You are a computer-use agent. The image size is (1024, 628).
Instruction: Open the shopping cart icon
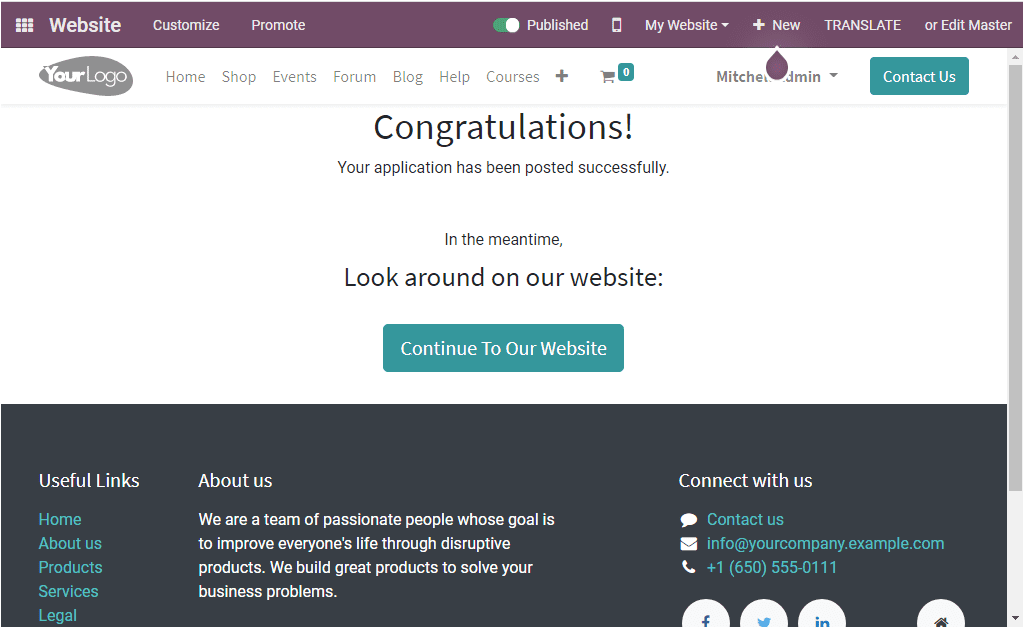click(607, 77)
